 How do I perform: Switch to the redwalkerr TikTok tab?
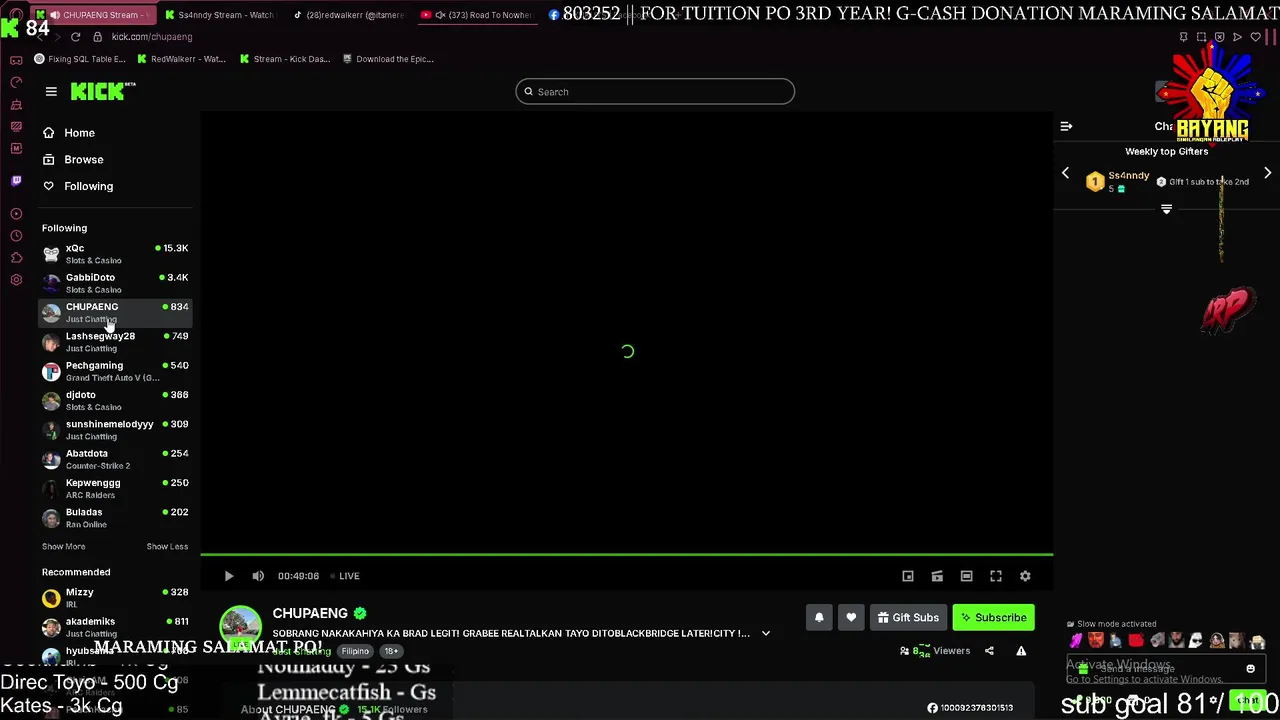[x=350, y=15]
